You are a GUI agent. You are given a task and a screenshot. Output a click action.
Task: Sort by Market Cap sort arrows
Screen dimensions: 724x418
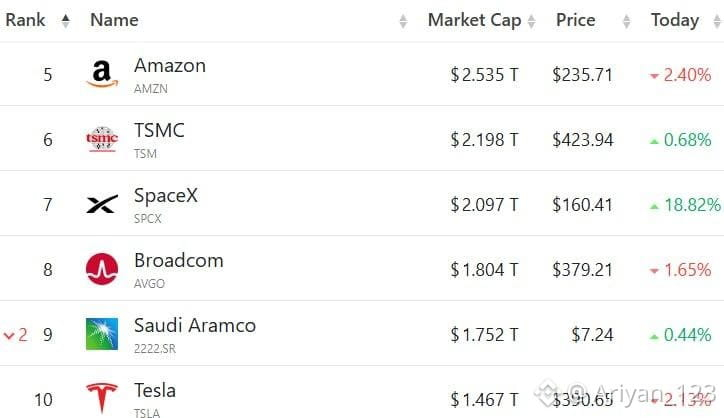[531, 21]
